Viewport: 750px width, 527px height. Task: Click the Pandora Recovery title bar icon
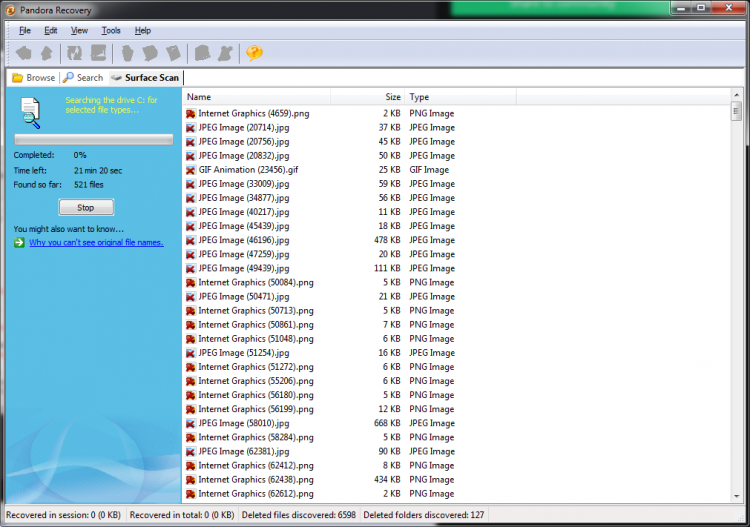(10, 10)
